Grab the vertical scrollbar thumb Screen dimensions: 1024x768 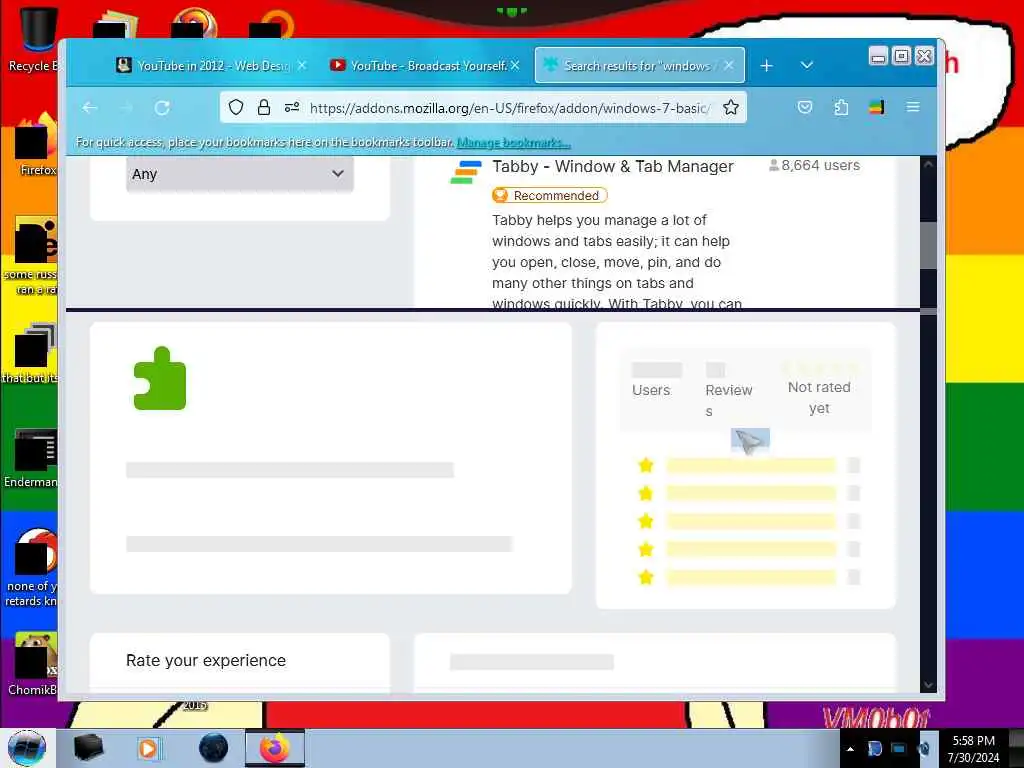[928, 245]
